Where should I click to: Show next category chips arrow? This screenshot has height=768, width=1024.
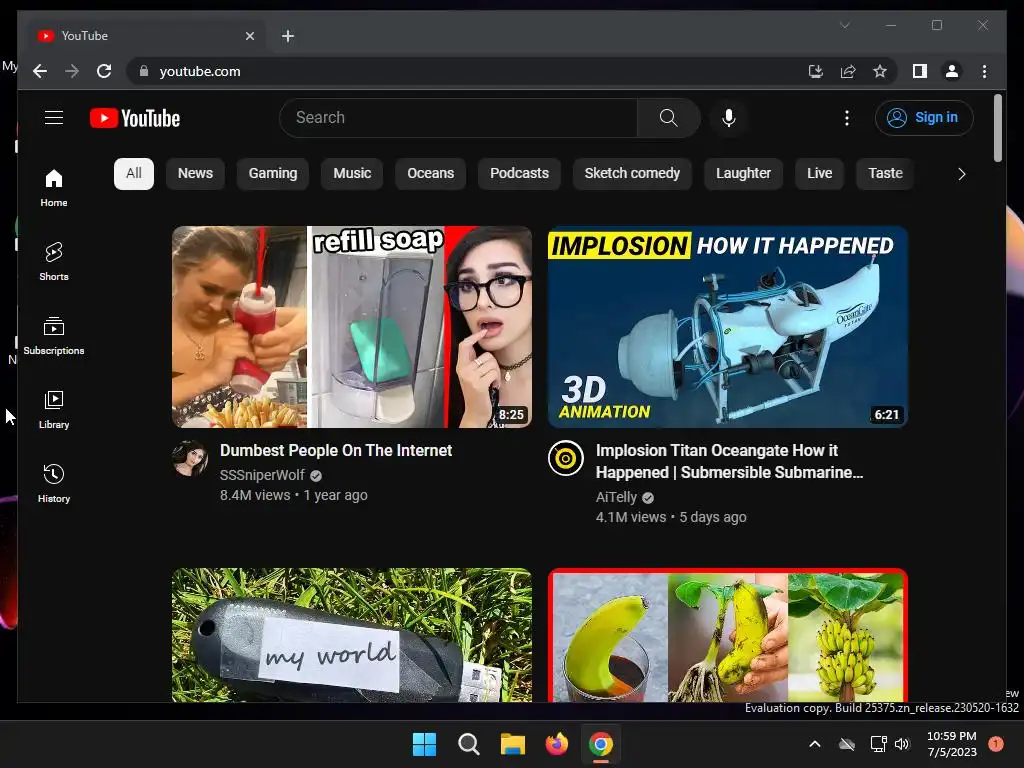(961, 174)
